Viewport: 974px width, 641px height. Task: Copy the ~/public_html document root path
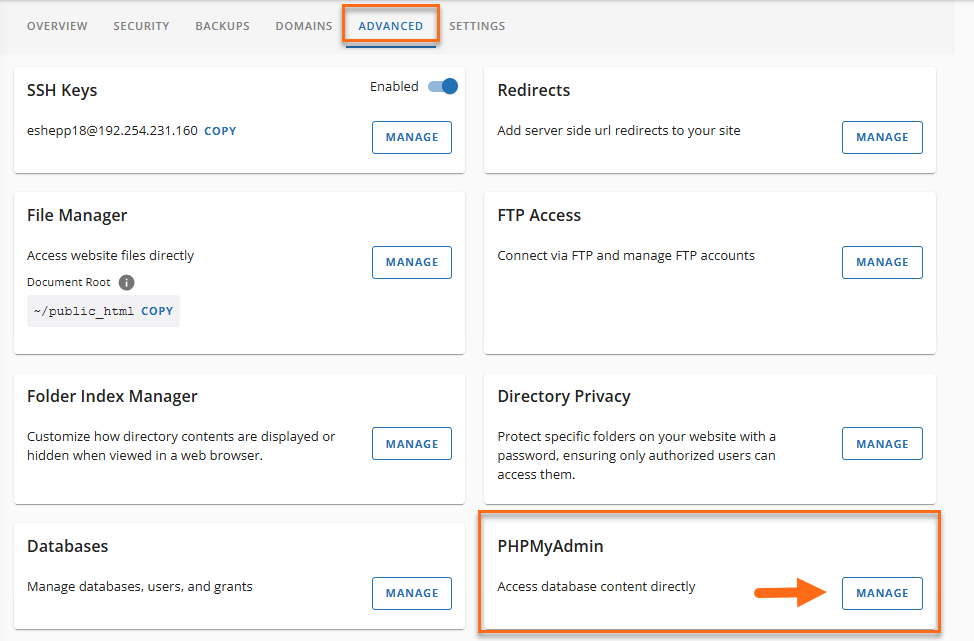157,311
